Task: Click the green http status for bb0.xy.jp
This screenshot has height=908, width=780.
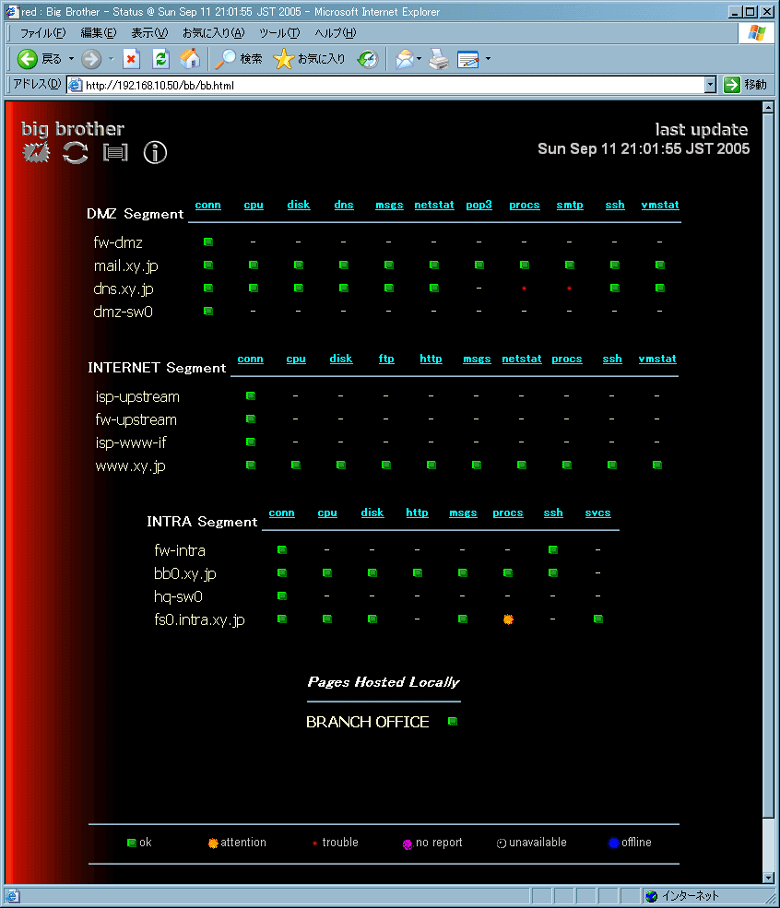Action: coord(418,573)
